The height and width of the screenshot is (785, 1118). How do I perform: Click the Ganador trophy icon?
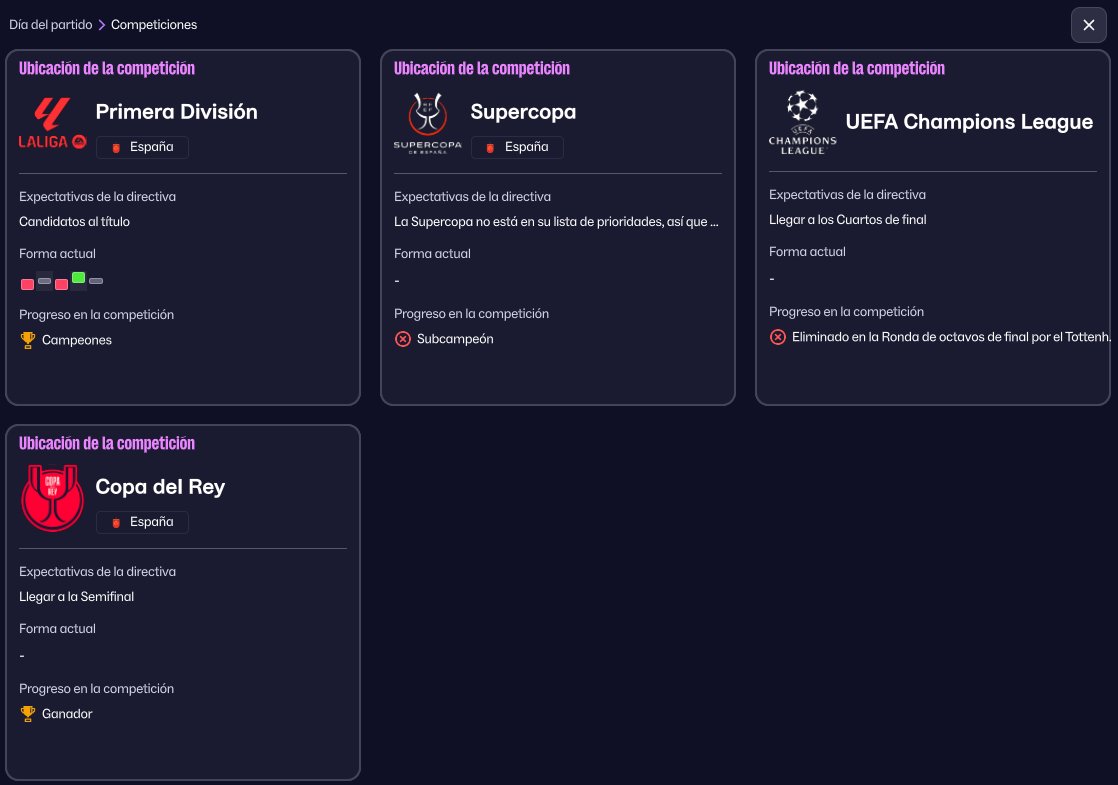click(x=27, y=714)
